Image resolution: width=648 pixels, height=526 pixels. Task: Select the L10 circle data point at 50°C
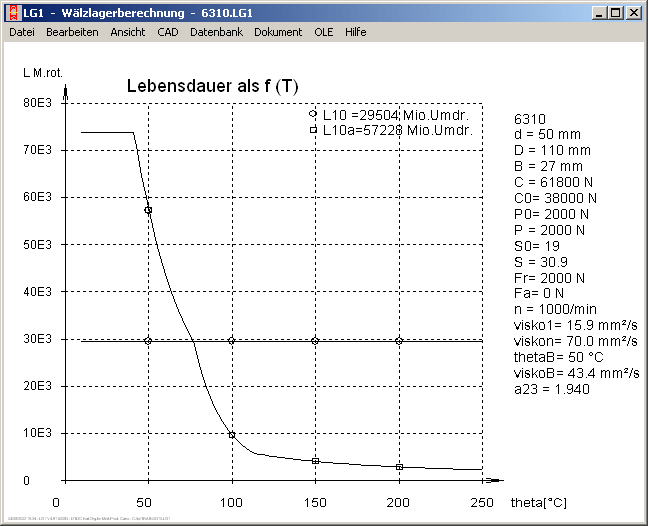pos(148,340)
